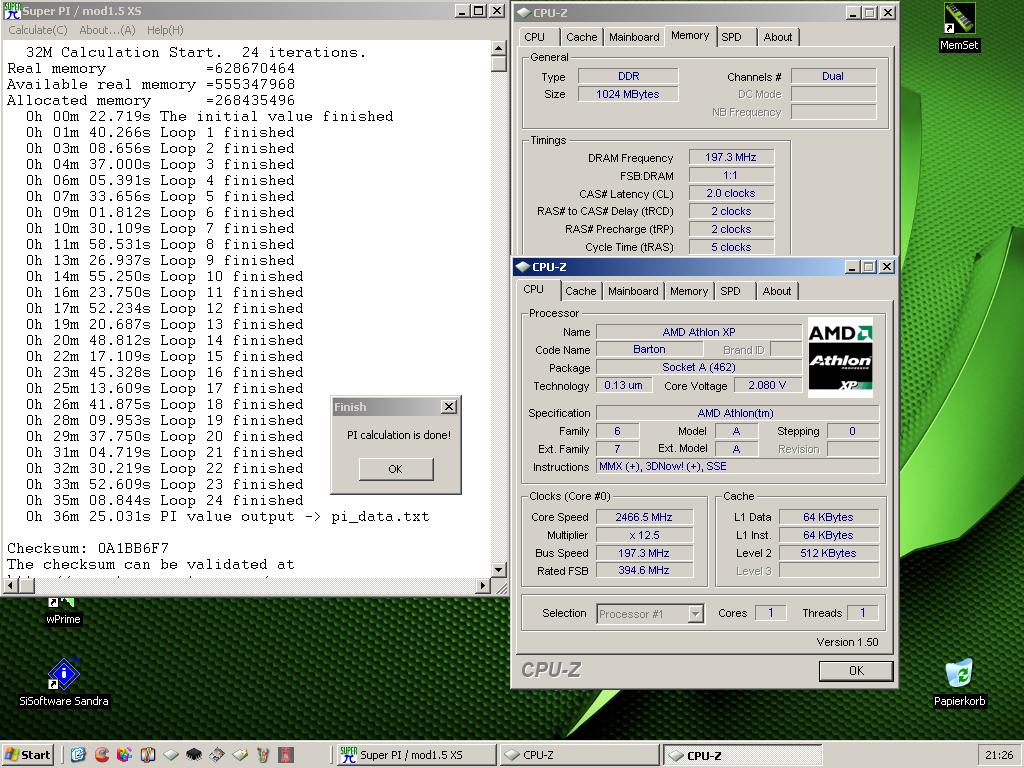This screenshot has height=768, width=1024.
Task: Click the colorful cubes quick launch icon
Action: pyautogui.click(x=124, y=755)
